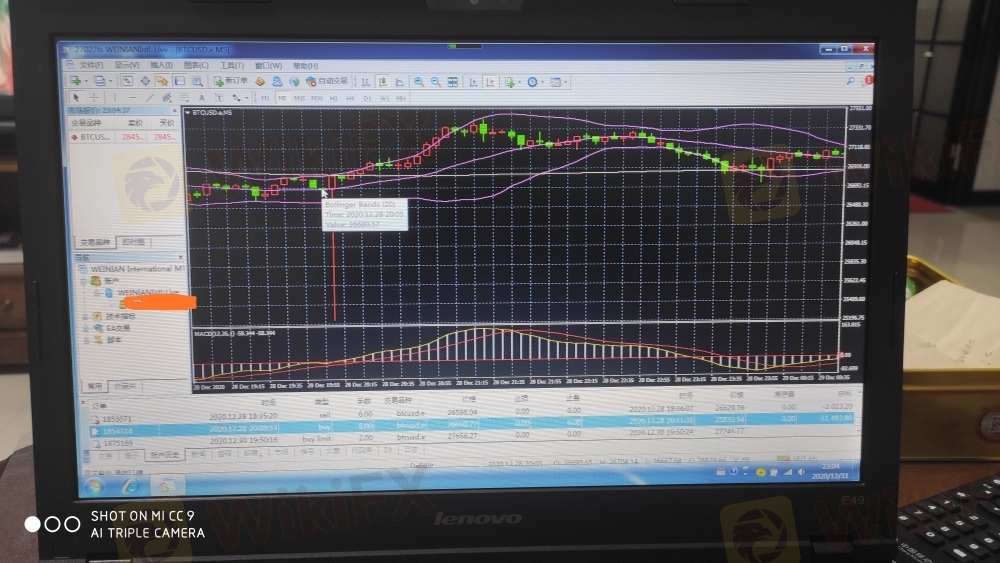Open the periods dropdown arrow
The width and height of the screenshot is (1000, 563).
pyautogui.click(x=542, y=82)
